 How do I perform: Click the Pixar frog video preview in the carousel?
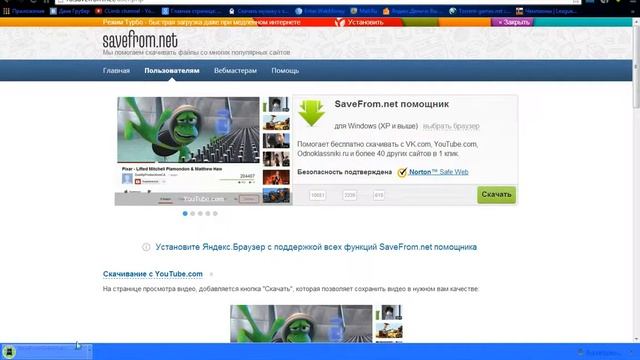coord(189,130)
